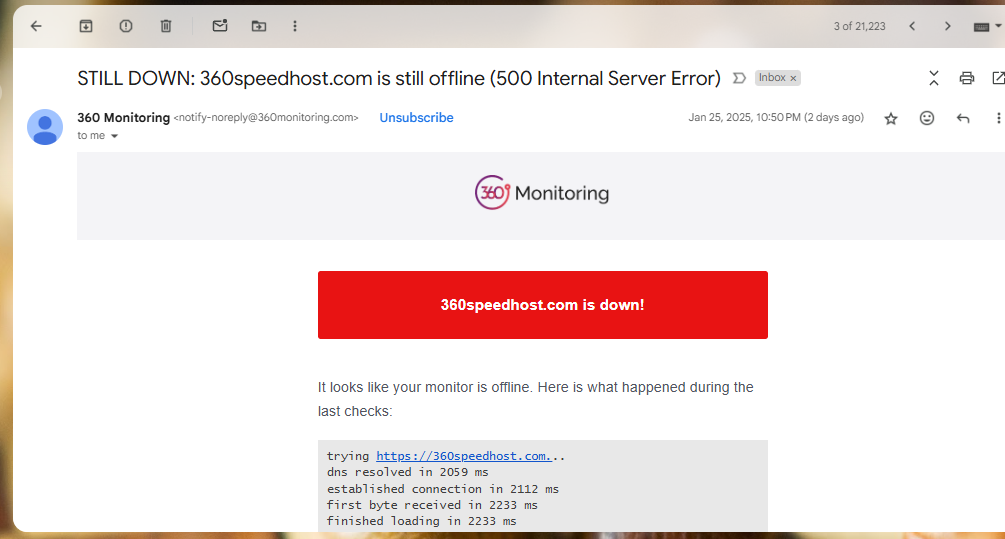
Task: Go to the older email arrow
Action: [x=947, y=26]
